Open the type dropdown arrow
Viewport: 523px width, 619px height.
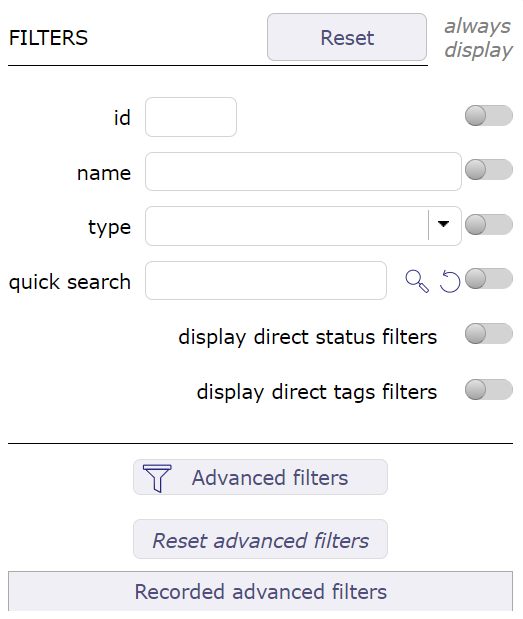click(444, 225)
